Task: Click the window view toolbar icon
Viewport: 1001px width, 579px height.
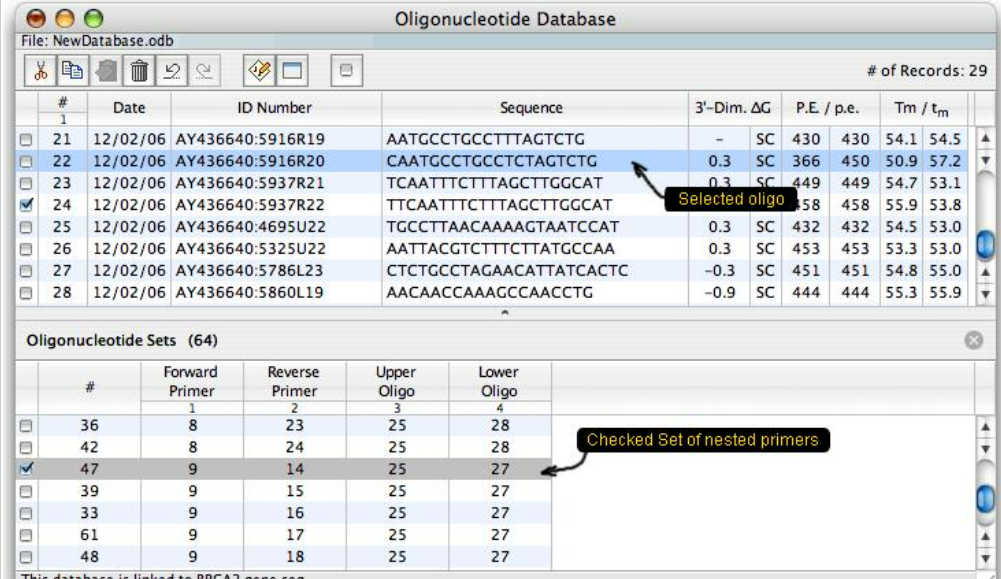Action: pyautogui.click(x=292, y=70)
